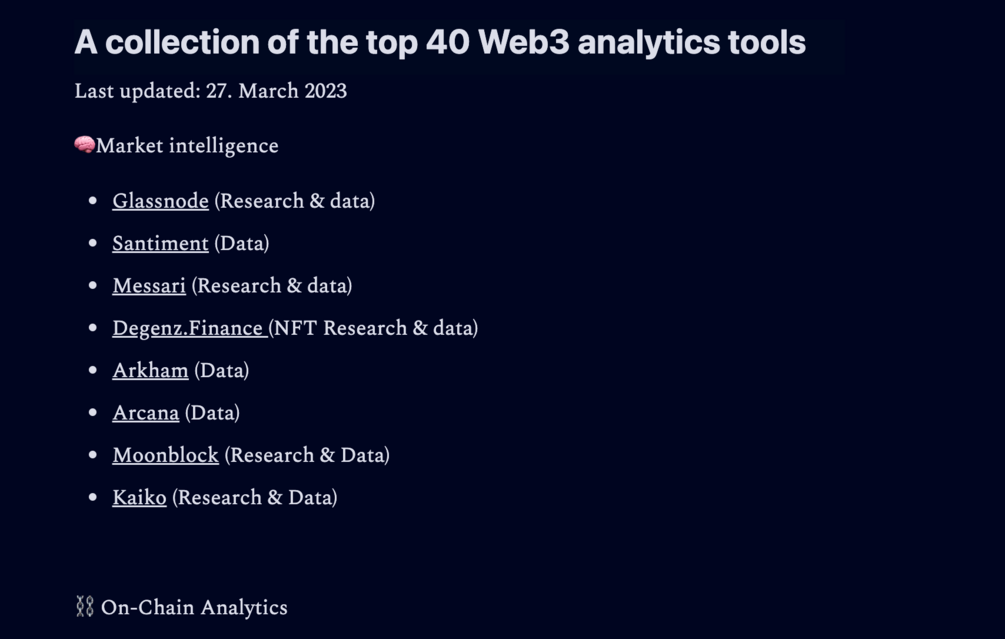This screenshot has height=639, width=1005.
Task: Click the 'Market intelligence' section heading
Action: click(x=187, y=146)
